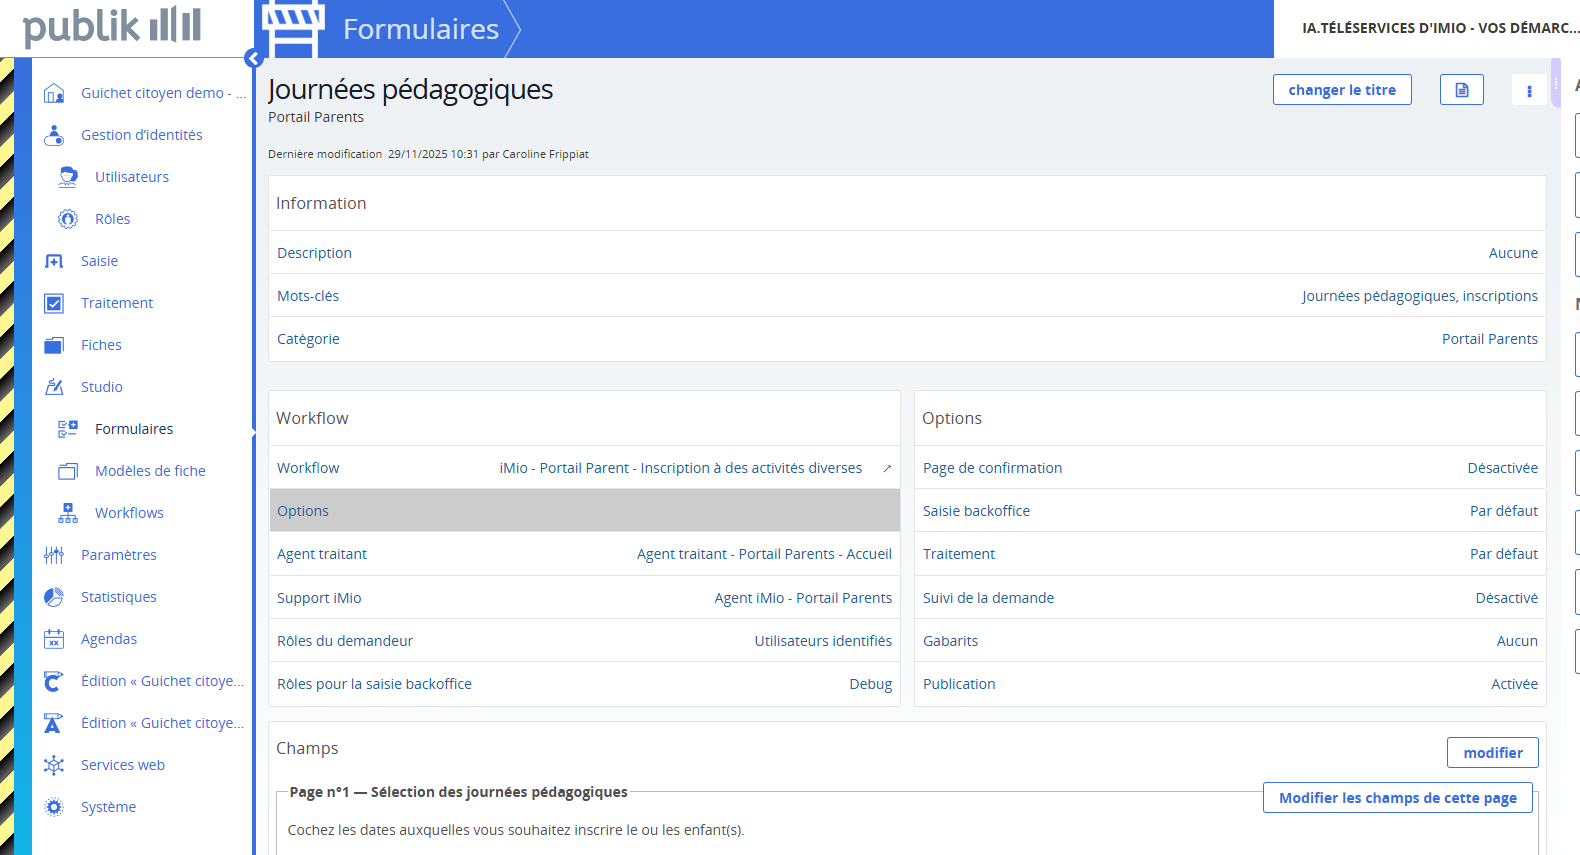Screen dimensions: 1580x855
Task: Click the second Édition Guichet citoyen icon
Action: [x=54, y=723]
